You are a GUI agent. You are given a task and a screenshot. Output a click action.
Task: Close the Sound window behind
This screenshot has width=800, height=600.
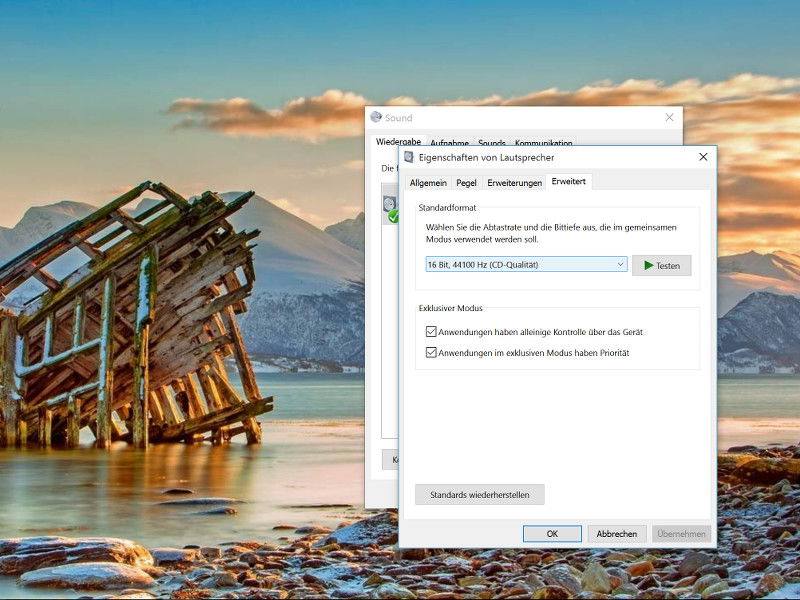click(x=669, y=117)
